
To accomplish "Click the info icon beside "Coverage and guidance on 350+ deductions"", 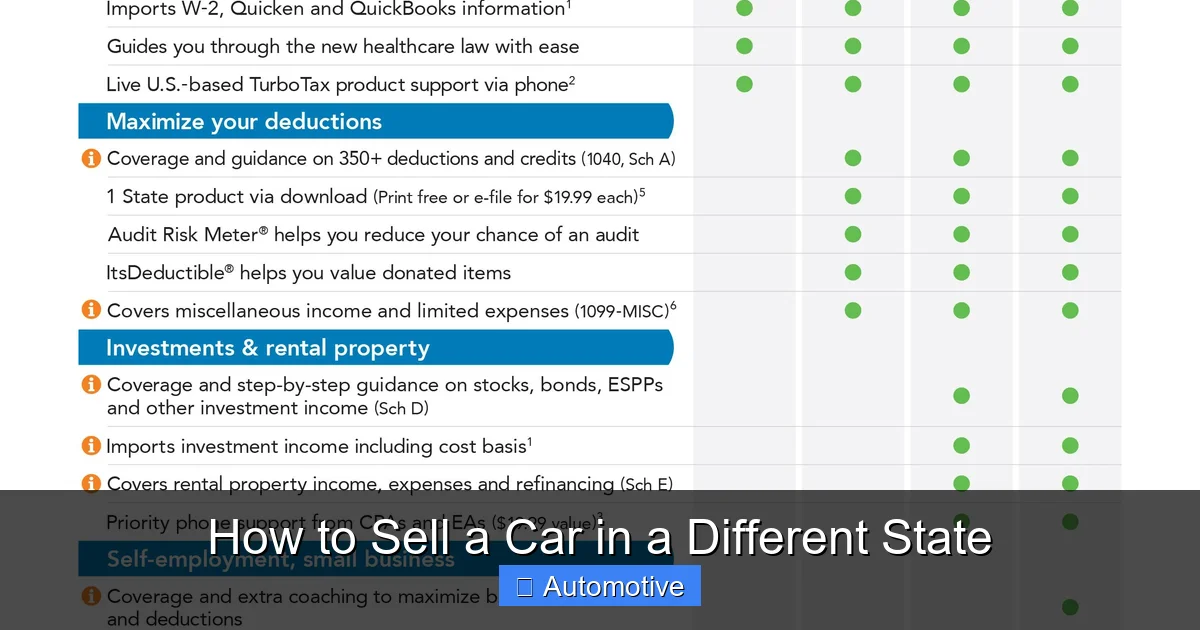I will point(91,157).
